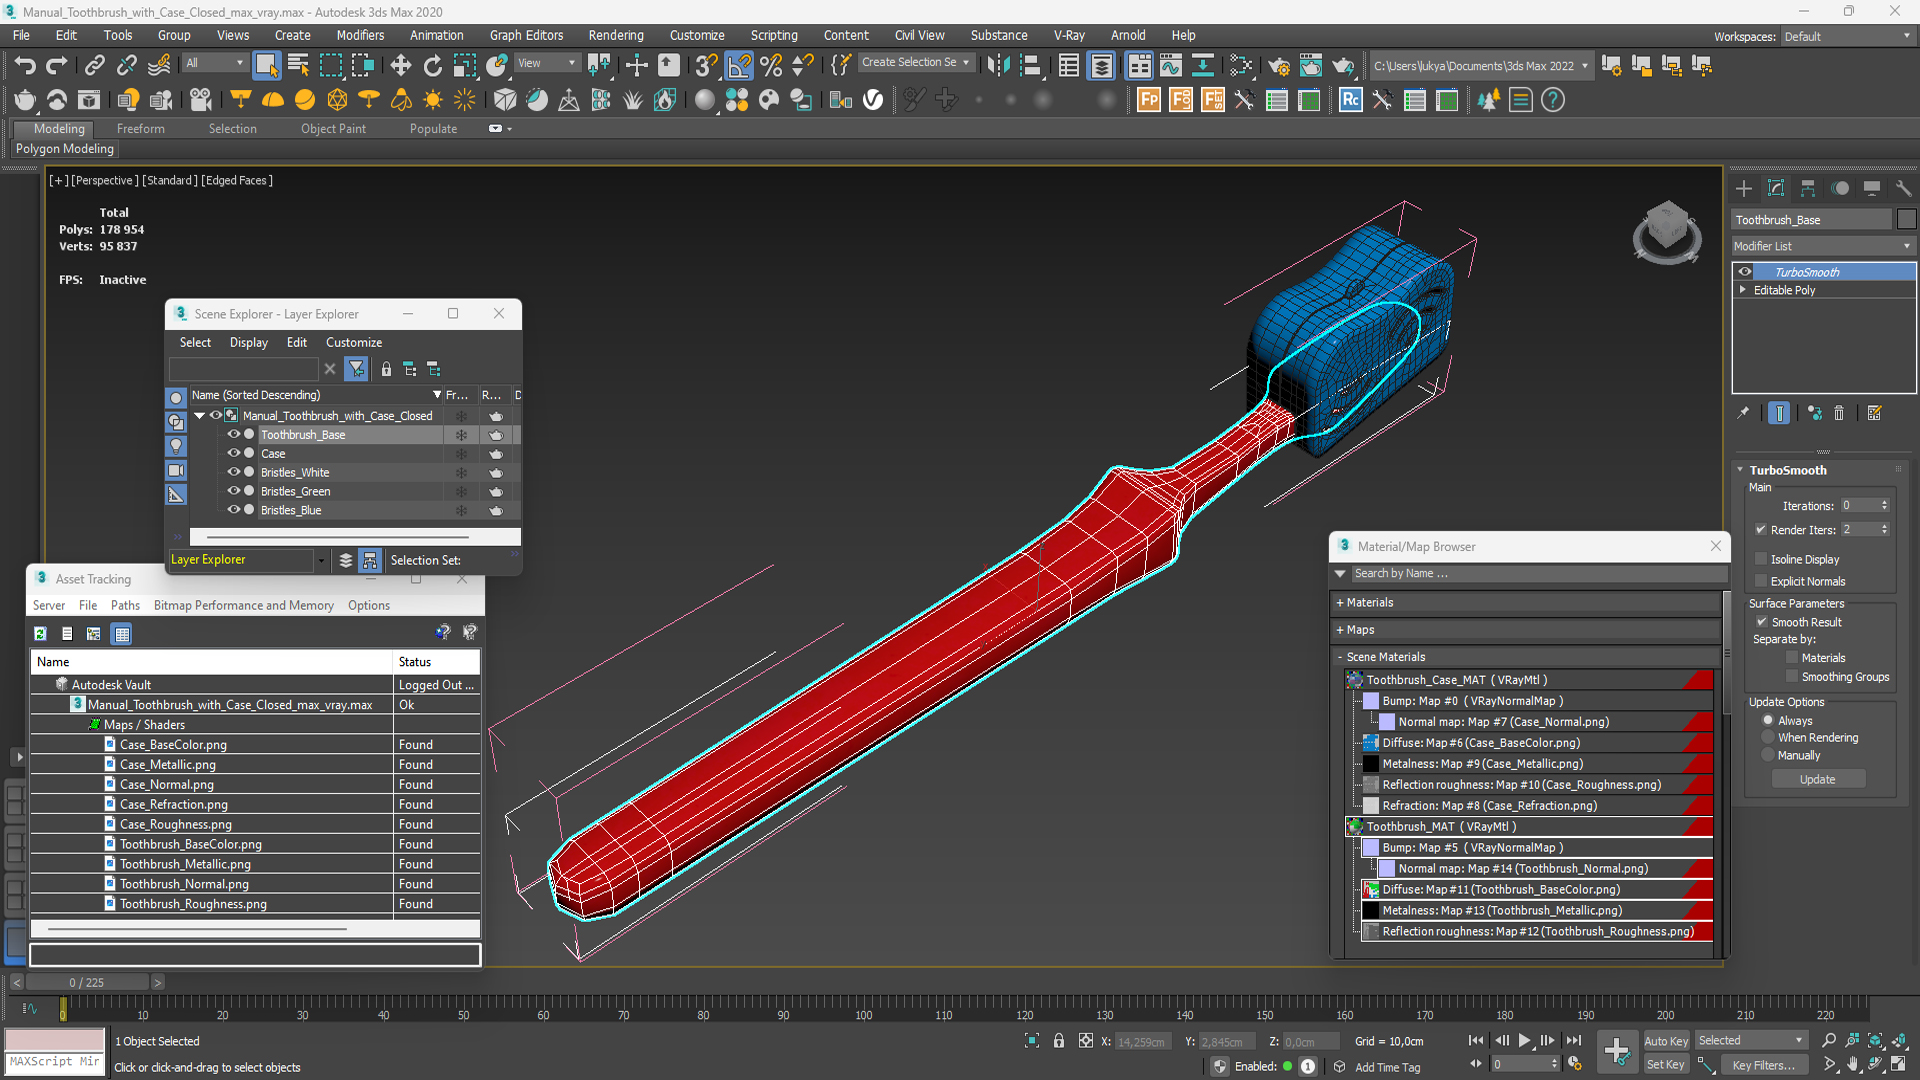Screen dimensions: 1920x1080
Task: Go to the start frame
Action: pos(1476,1041)
